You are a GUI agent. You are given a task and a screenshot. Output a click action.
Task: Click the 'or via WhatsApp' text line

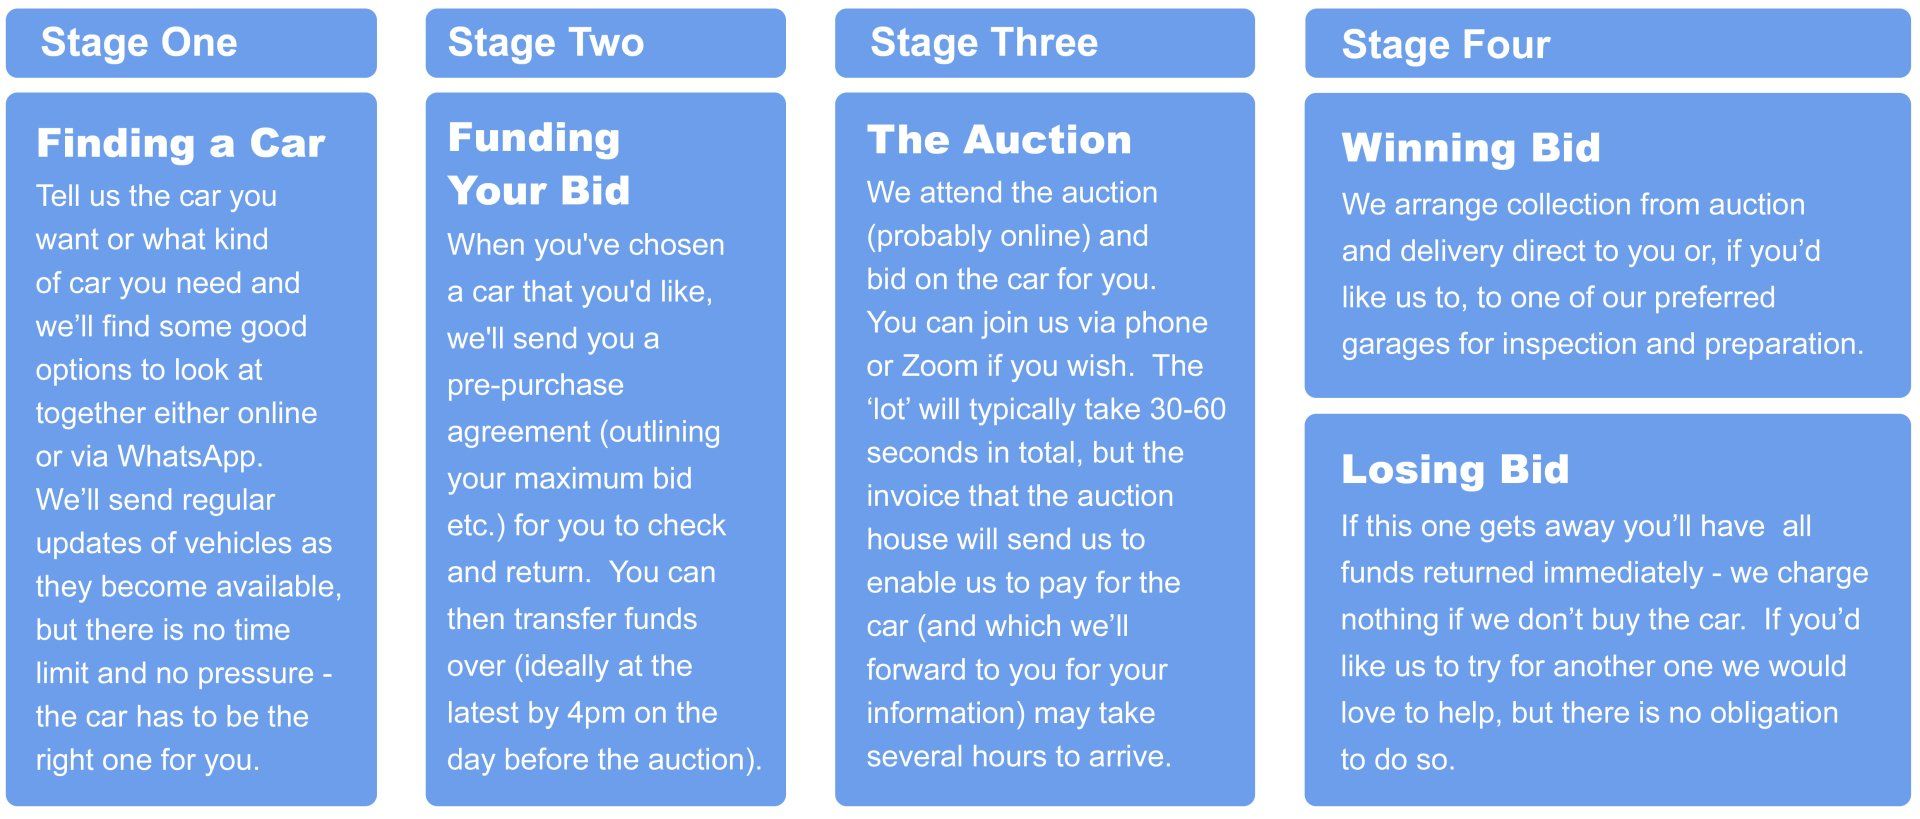[150, 456]
